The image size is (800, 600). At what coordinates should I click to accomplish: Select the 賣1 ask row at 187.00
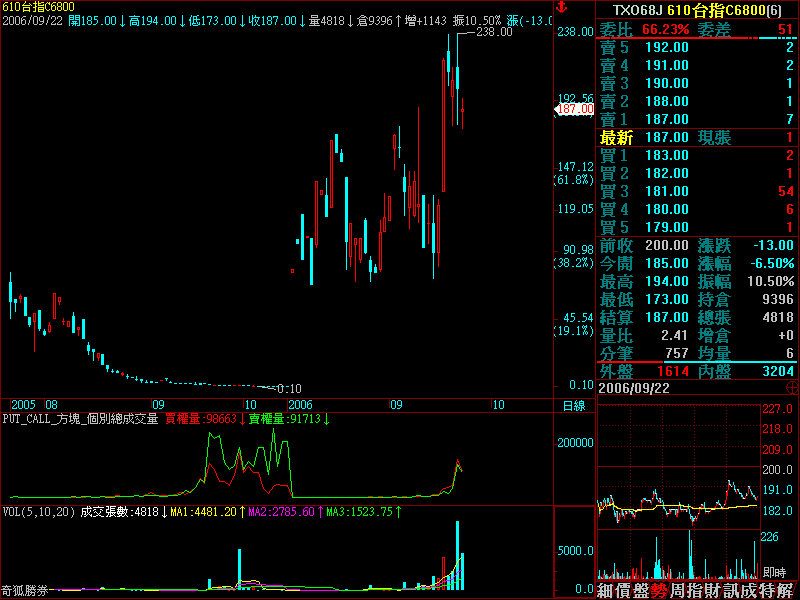pos(697,119)
